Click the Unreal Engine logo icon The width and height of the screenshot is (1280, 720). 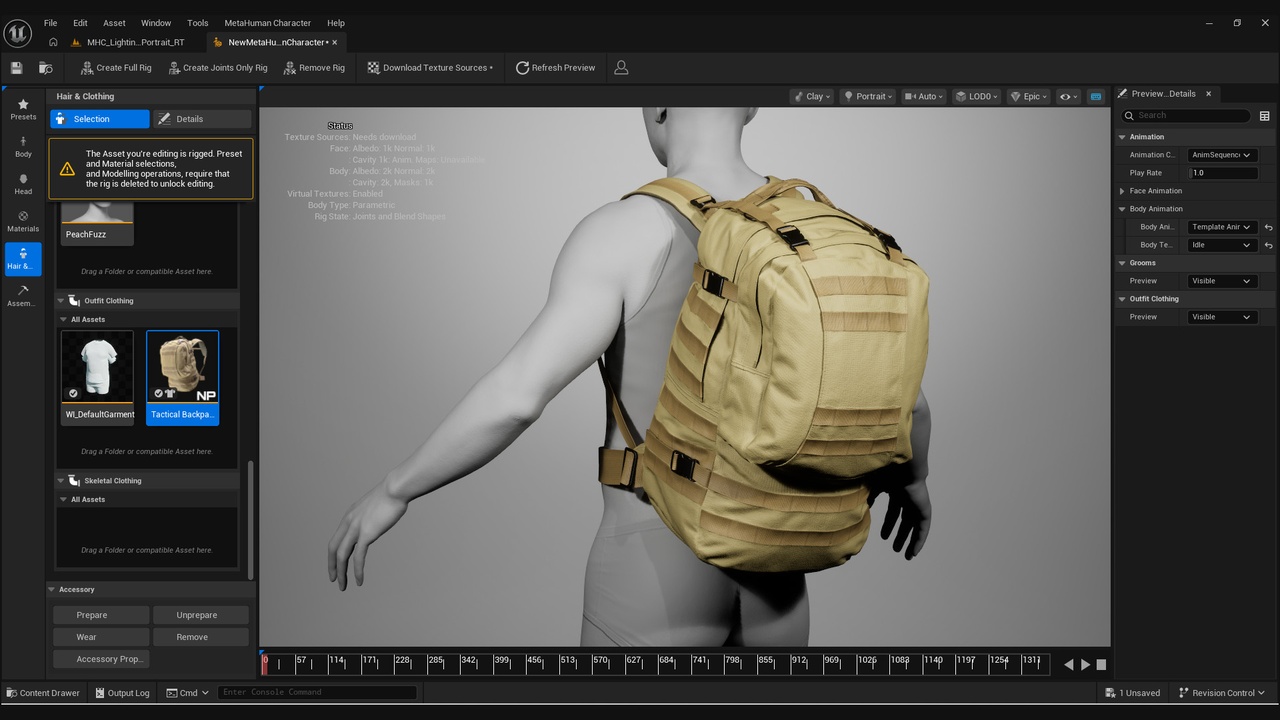coord(17,33)
